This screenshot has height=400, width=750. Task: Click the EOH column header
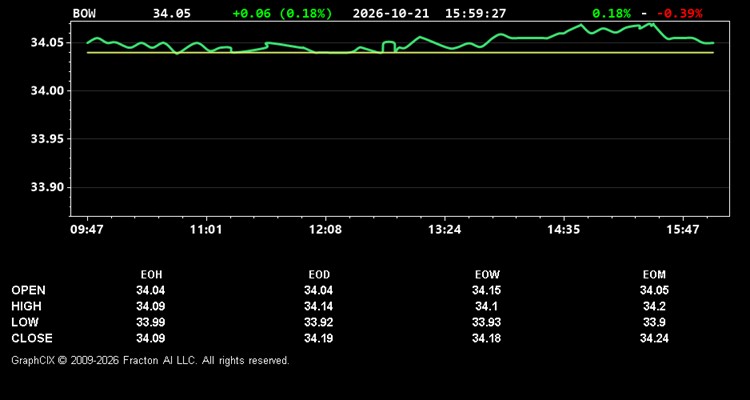pos(151,275)
